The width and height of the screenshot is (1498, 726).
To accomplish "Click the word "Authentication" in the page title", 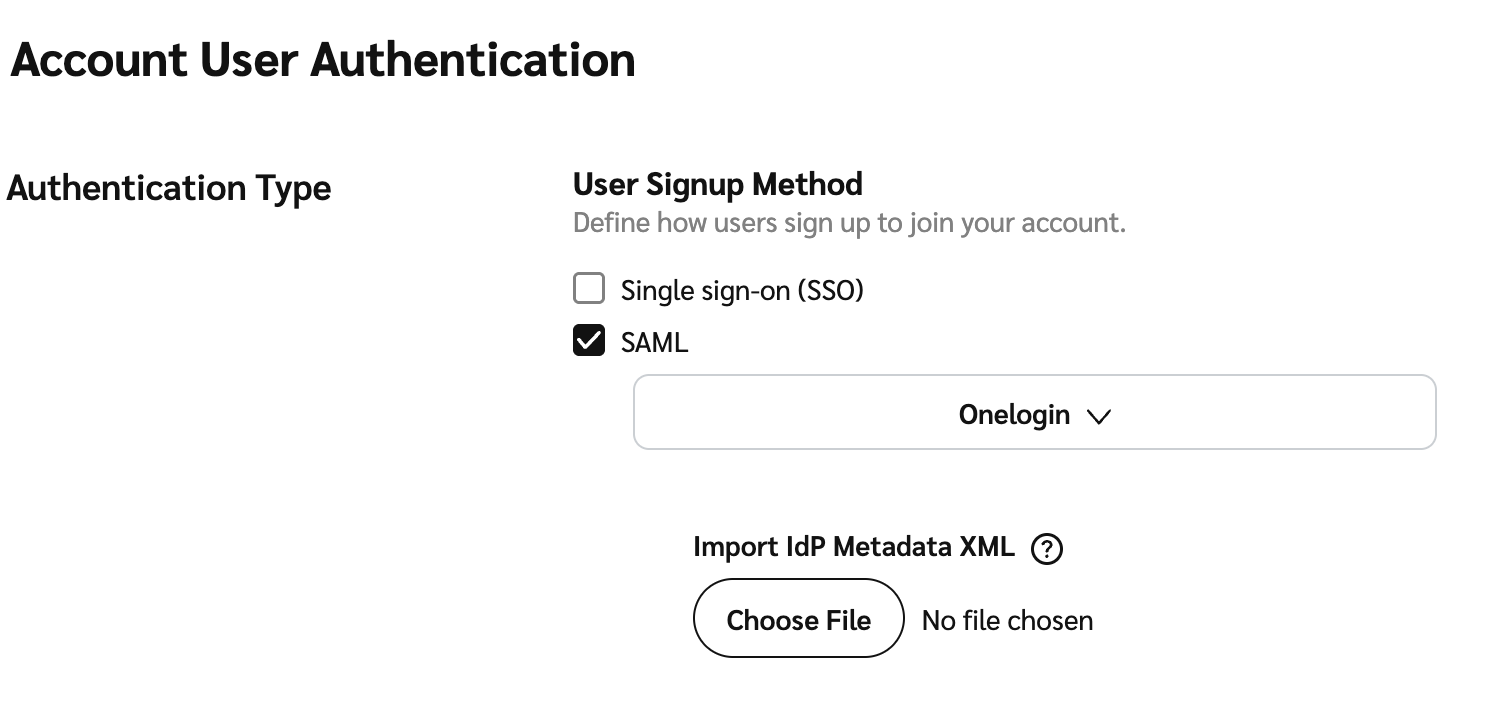I will coord(473,60).
